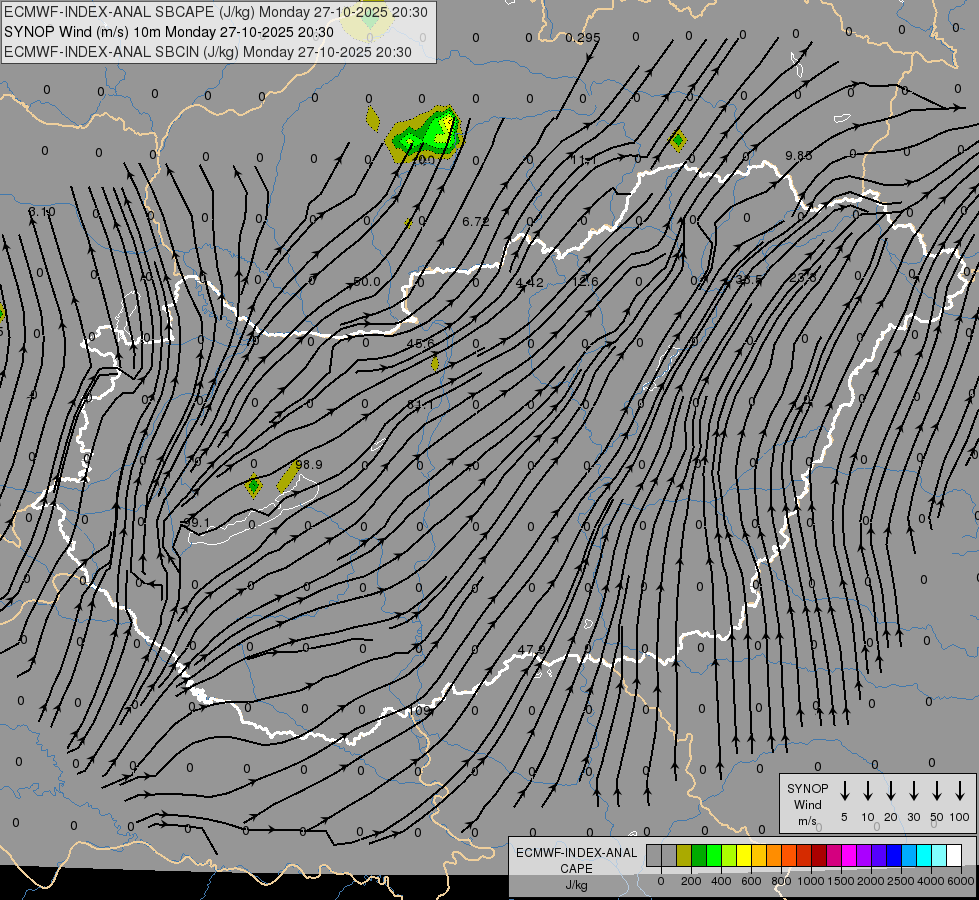
Task: Click the SYNOP Wind m/s legend label
Action: coord(807,804)
